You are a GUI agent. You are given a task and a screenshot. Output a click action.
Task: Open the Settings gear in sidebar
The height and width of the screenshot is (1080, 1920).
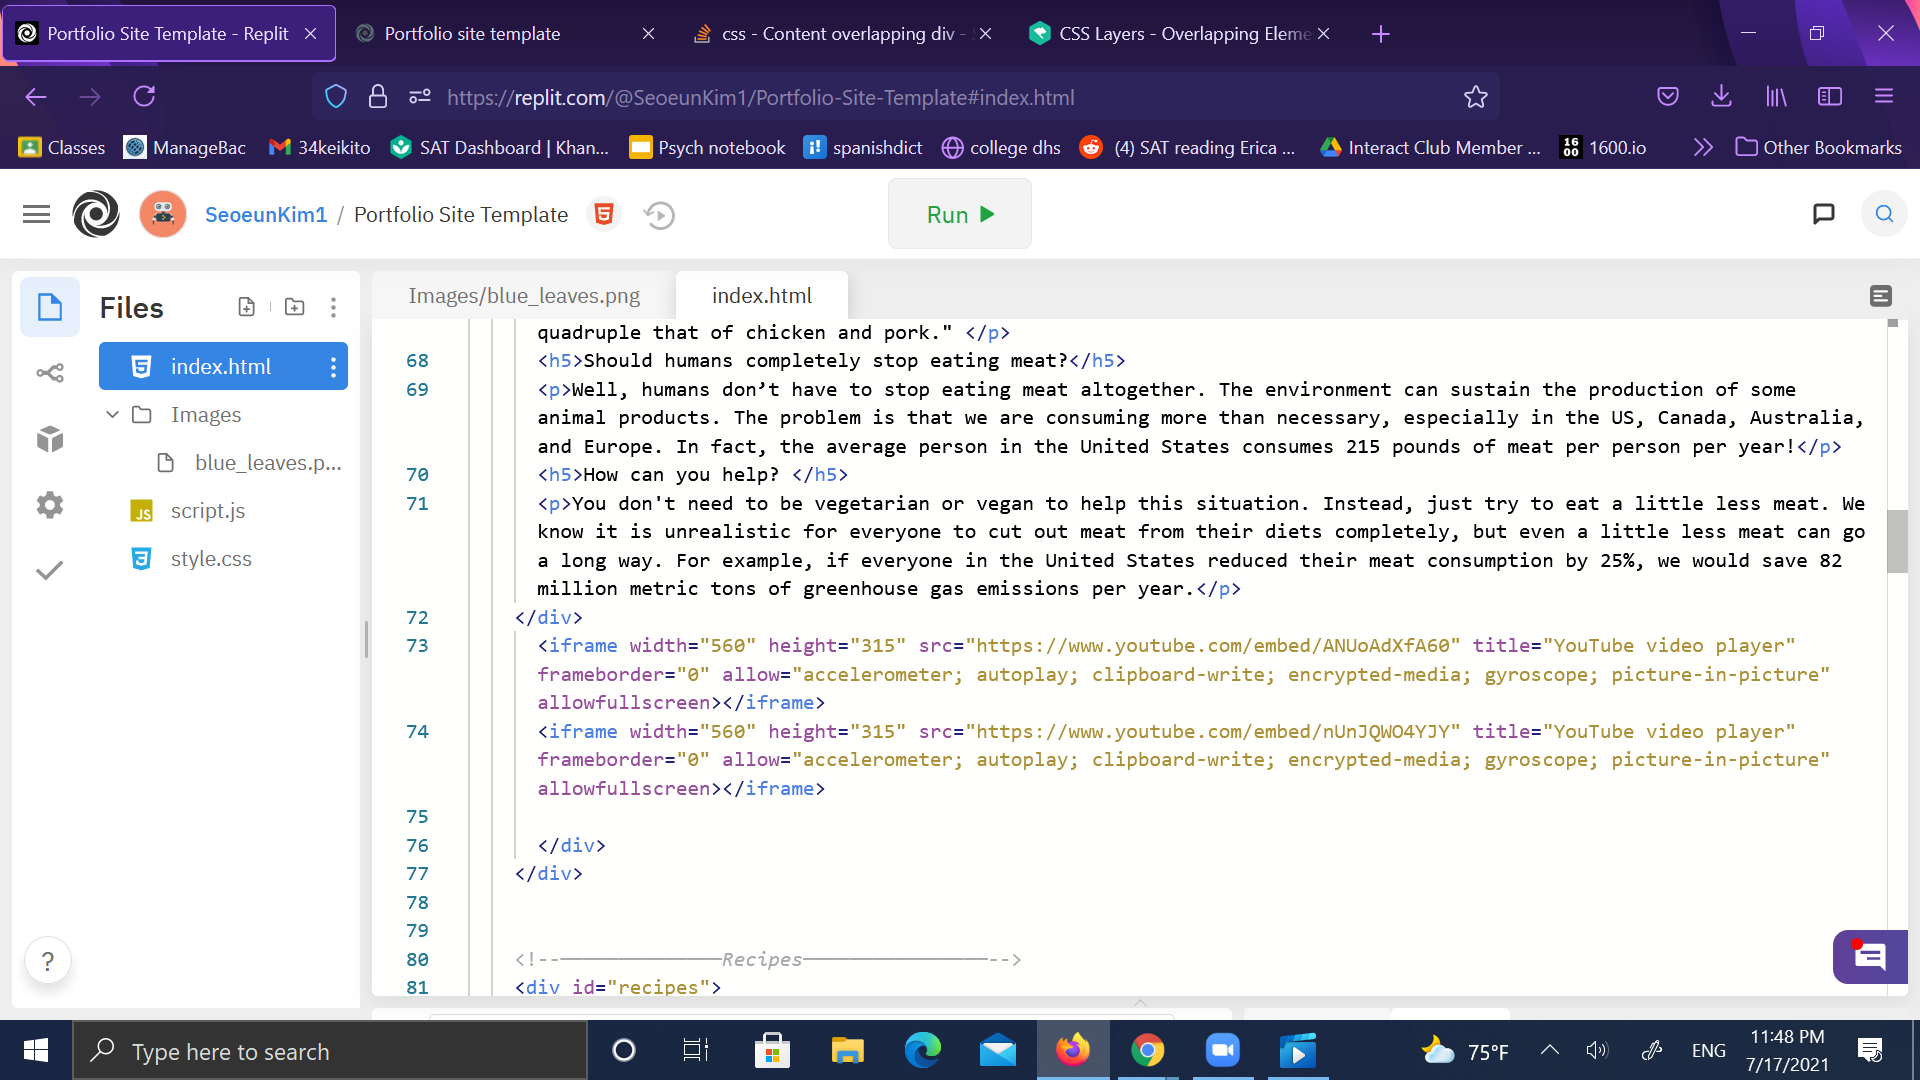point(50,505)
